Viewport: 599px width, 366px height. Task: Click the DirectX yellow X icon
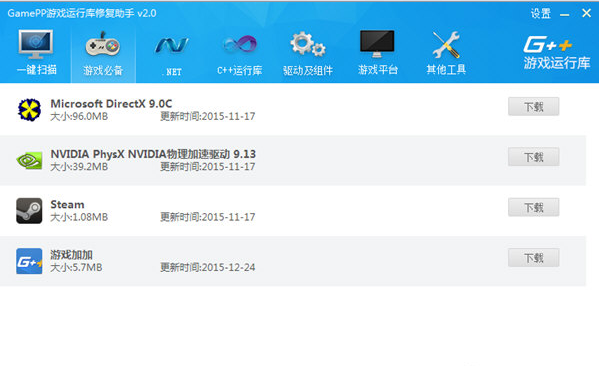29,110
